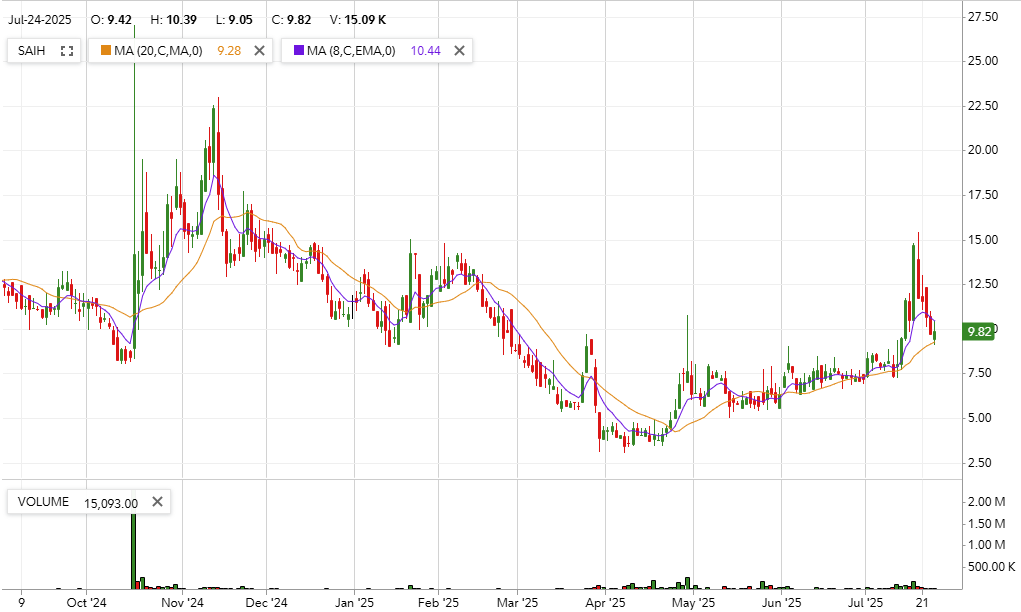Click the Oct '24 time axis label
The height and width of the screenshot is (612, 1021).
(x=87, y=602)
